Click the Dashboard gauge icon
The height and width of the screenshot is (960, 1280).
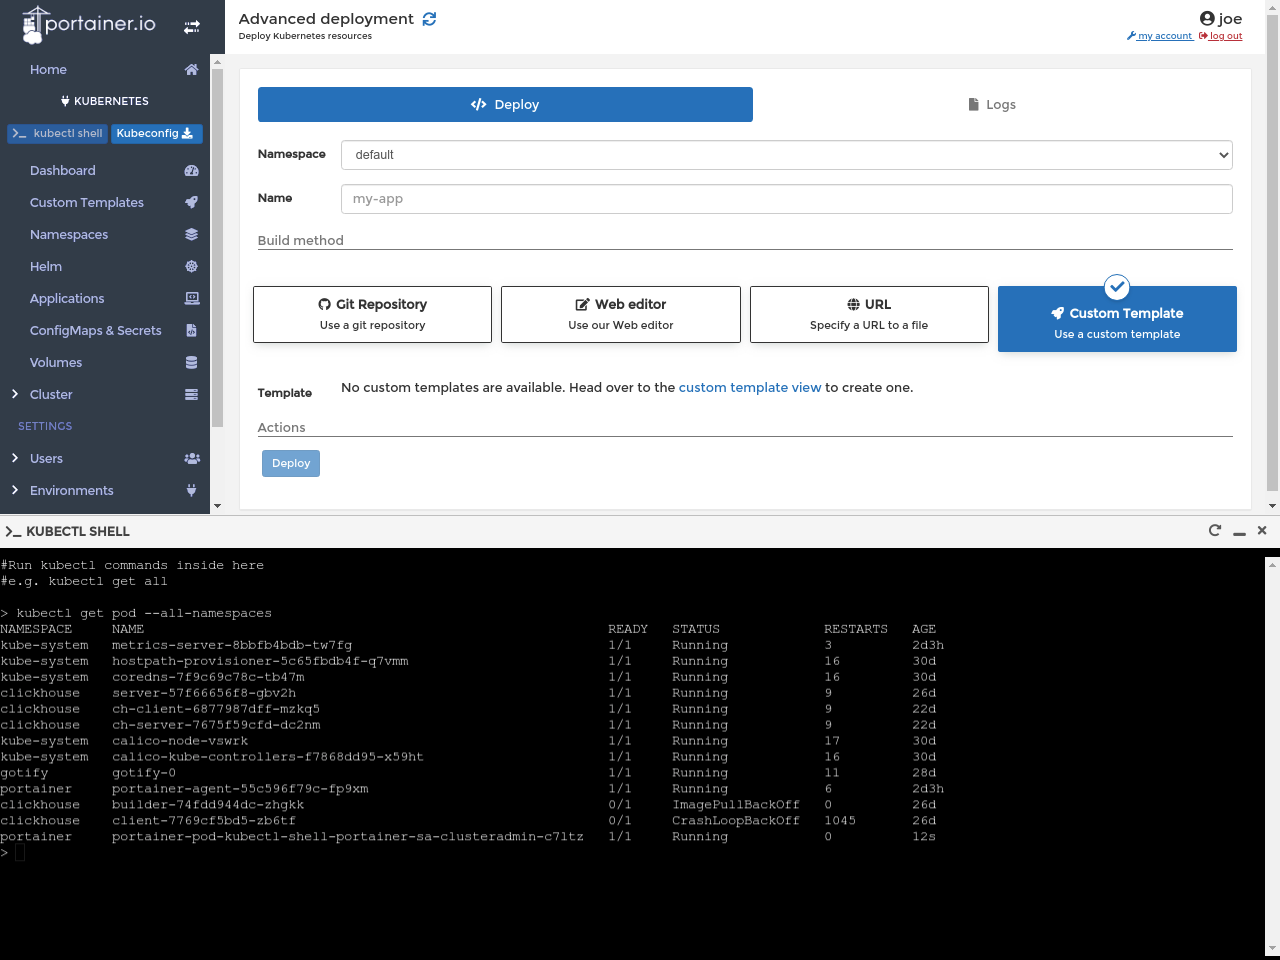192,171
